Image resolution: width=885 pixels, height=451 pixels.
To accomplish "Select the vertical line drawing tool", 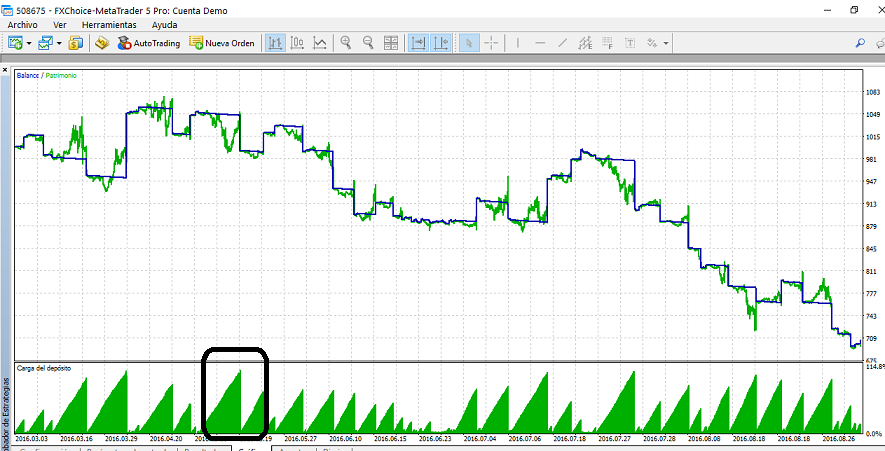I will pos(517,43).
